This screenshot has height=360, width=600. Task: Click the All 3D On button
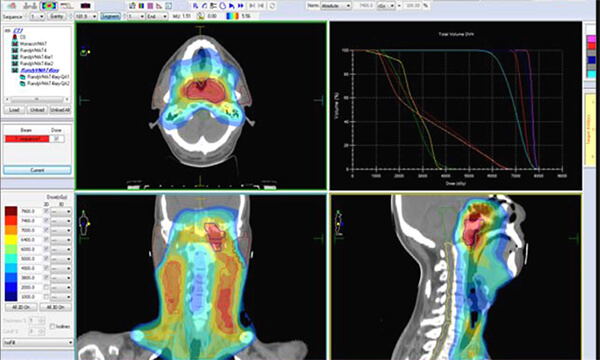(55, 307)
